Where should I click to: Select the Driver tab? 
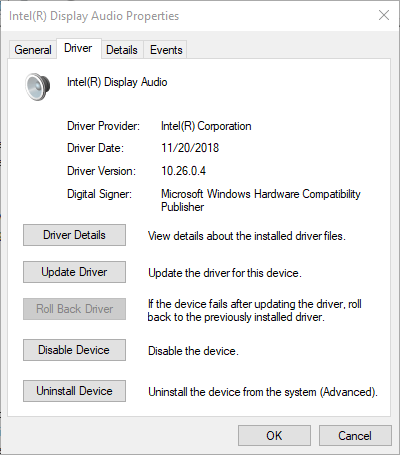click(78, 48)
